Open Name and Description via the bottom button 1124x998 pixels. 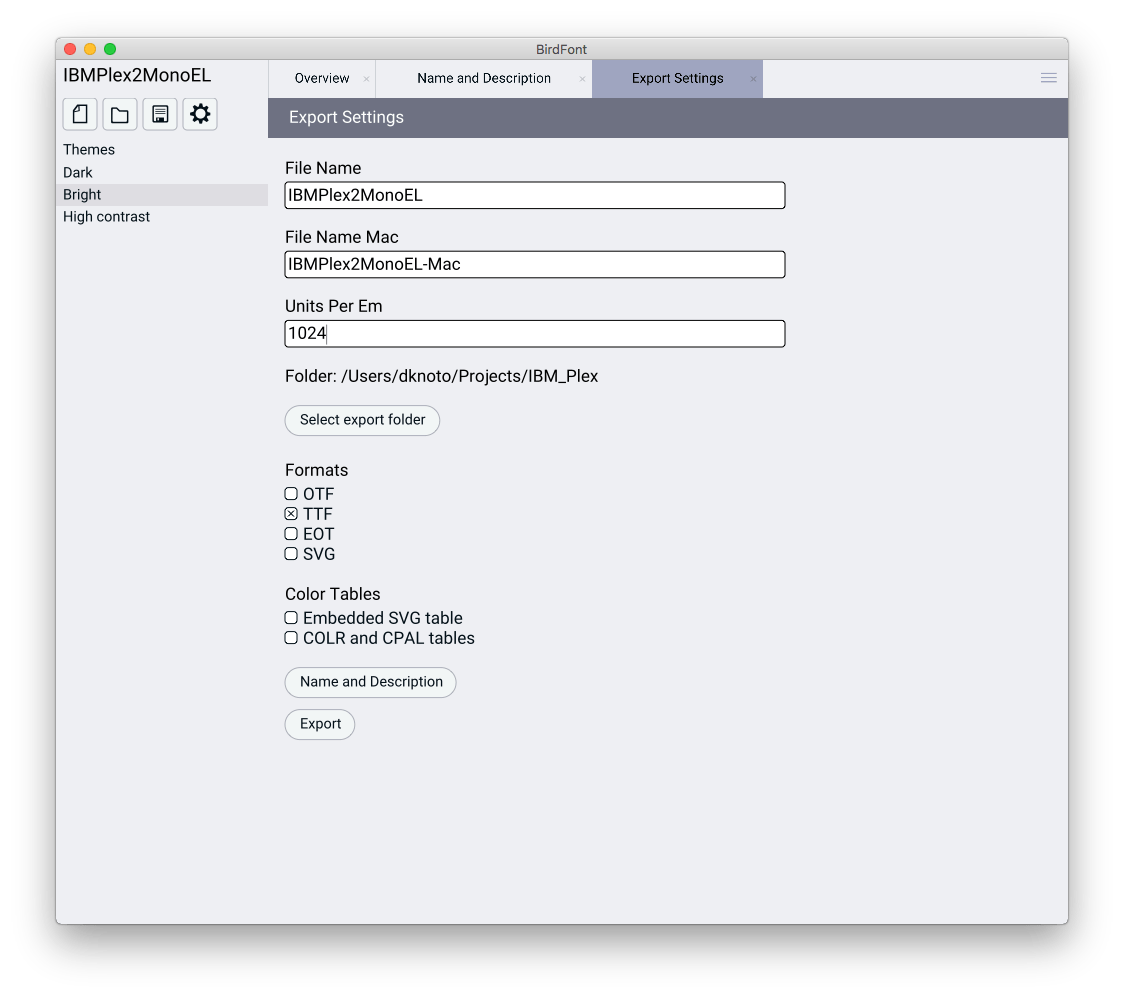tap(371, 682)
